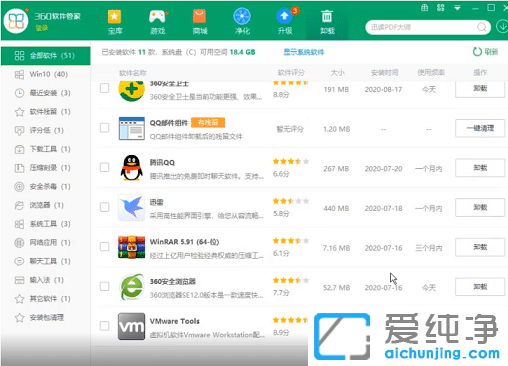
Task: Click the search magnifier icon
Action: click(x=482, y=27)
